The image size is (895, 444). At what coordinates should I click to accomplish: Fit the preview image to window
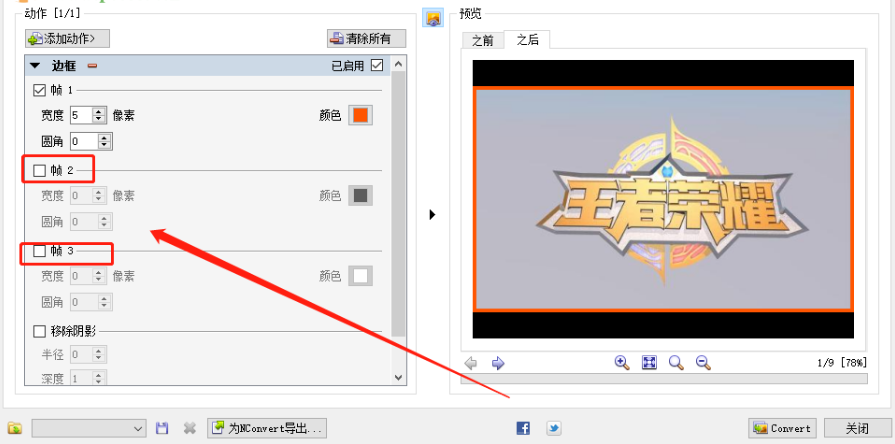pos(649,363)
